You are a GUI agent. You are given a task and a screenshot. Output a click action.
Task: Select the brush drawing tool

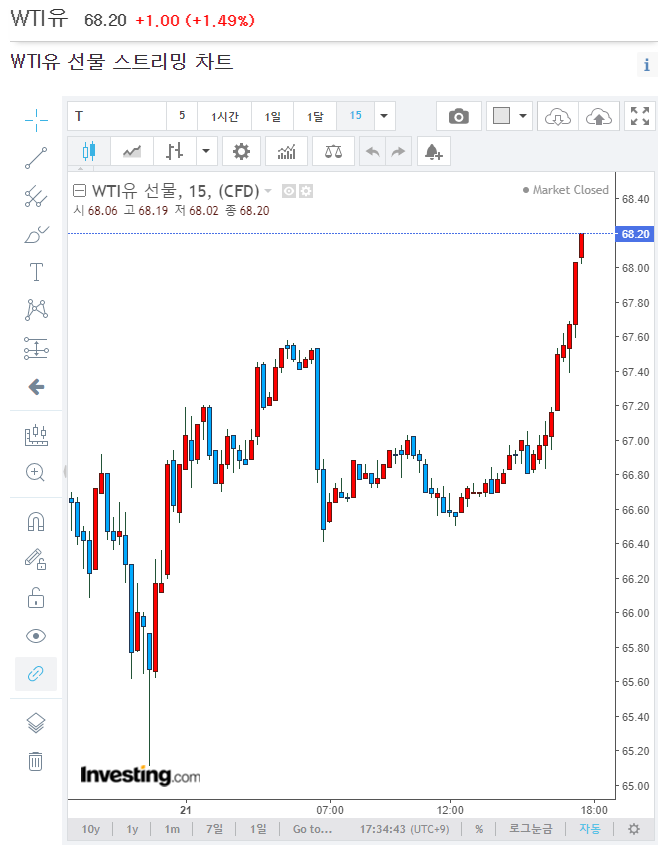pos(36,234)
